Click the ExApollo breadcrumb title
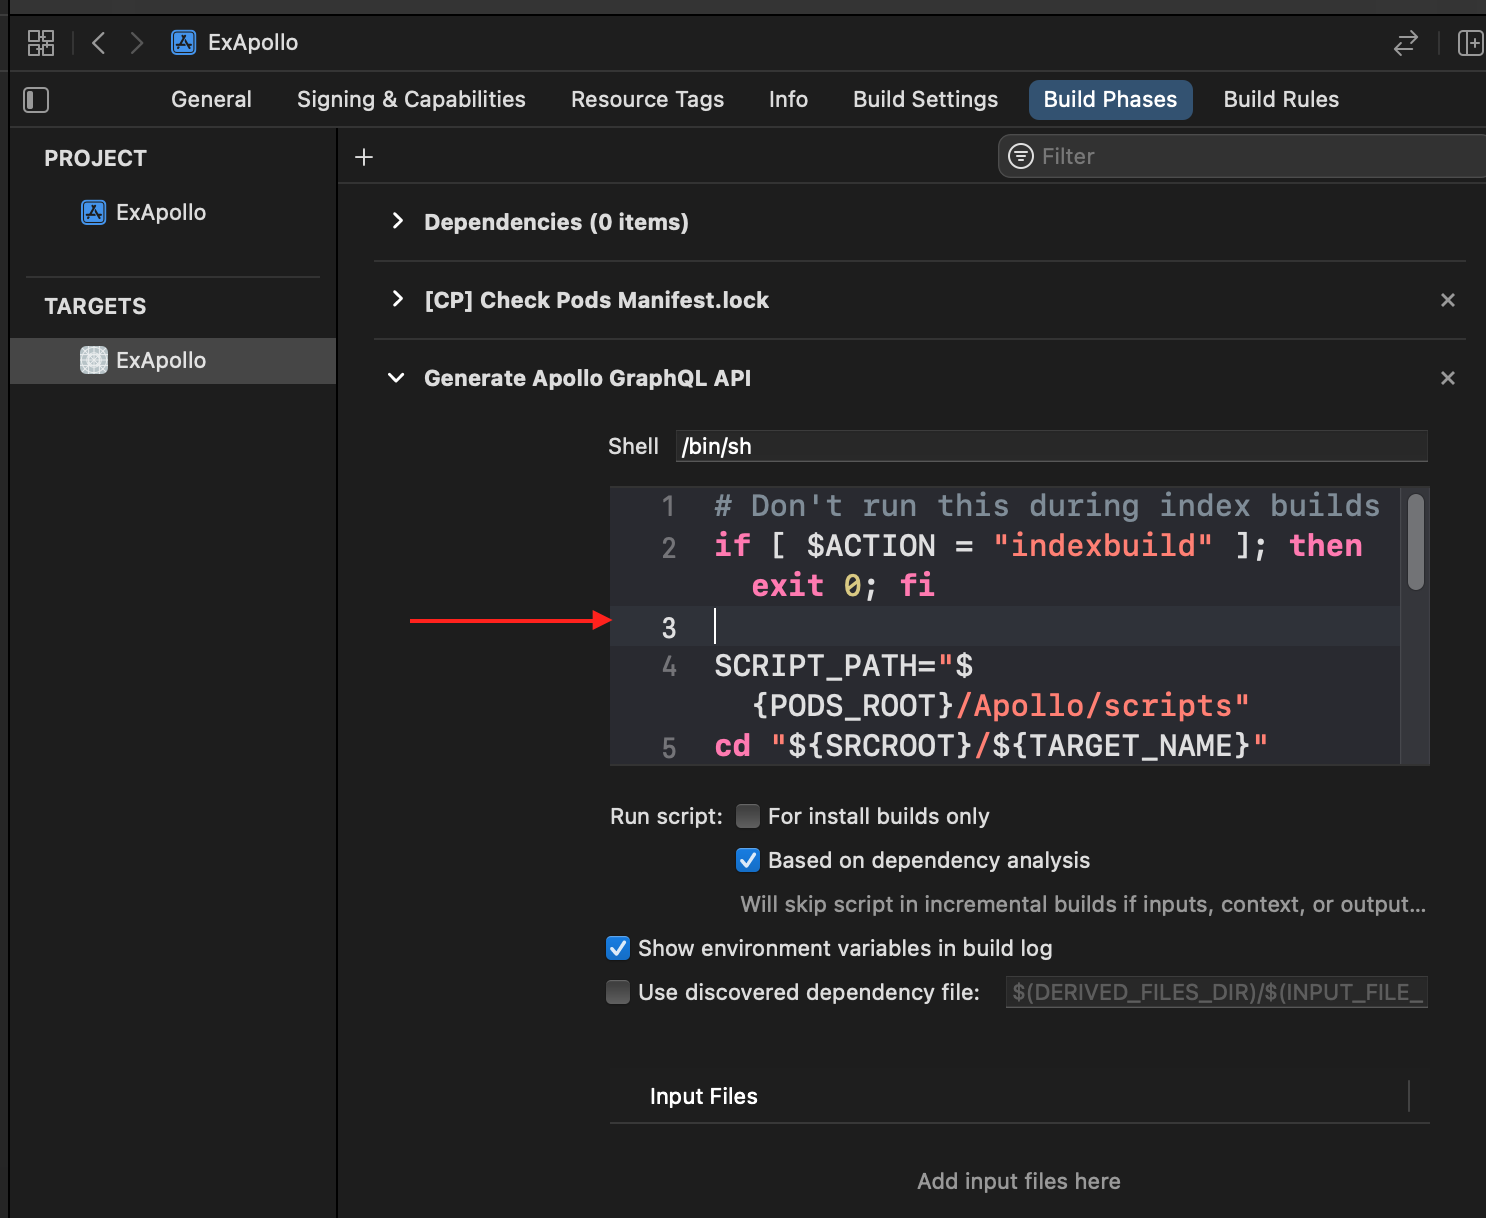The height and width of the screenshot is (1218, 1486). click(253, 42)
